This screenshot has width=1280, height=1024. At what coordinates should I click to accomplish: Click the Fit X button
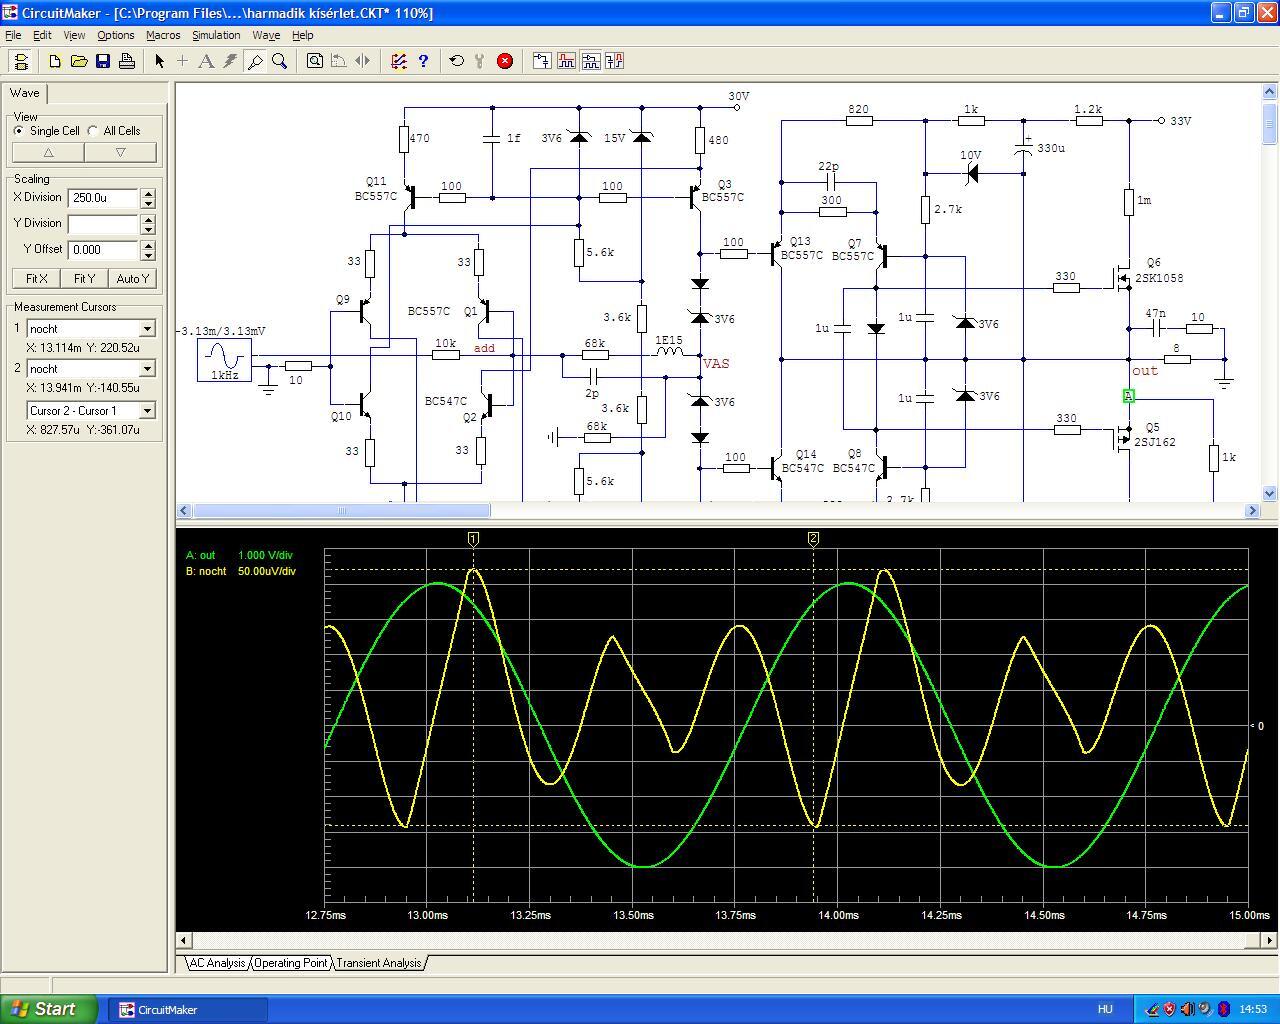pos(36,279)
